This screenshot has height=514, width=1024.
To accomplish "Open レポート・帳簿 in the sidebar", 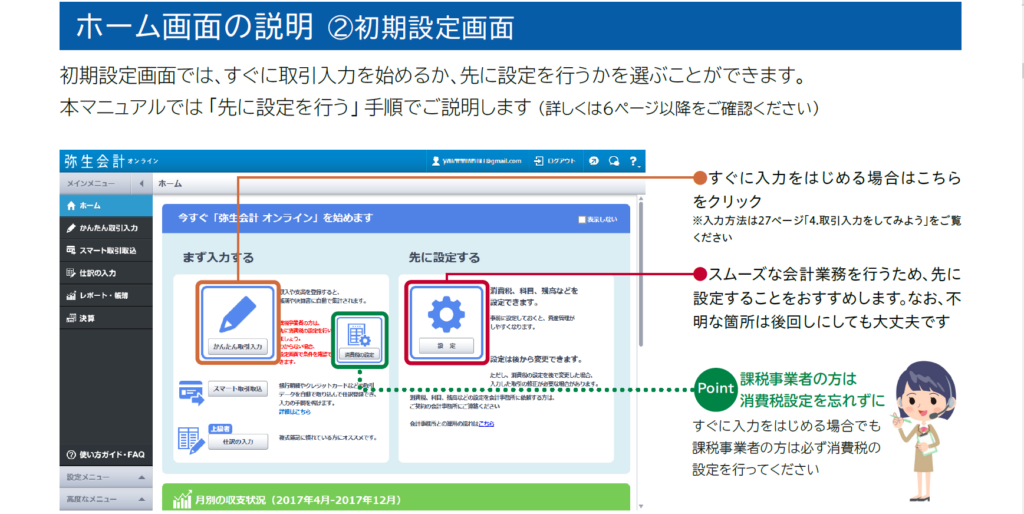I will [x=106, y=296].
